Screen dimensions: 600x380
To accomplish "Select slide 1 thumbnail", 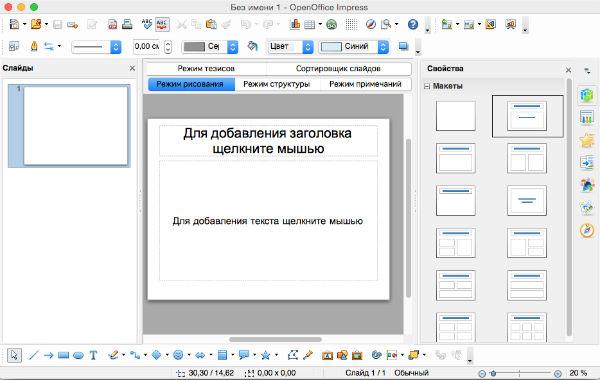I will pyautogui.click(x=75, y=126).
